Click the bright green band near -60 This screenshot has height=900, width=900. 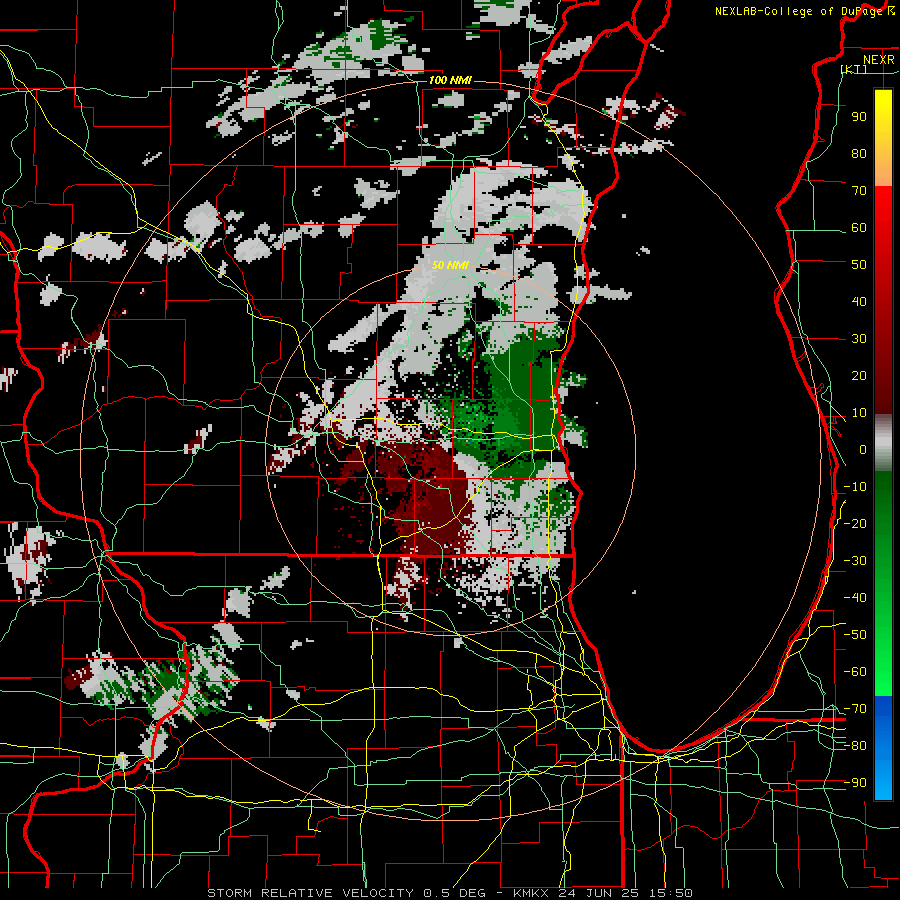tap(883, 669)
